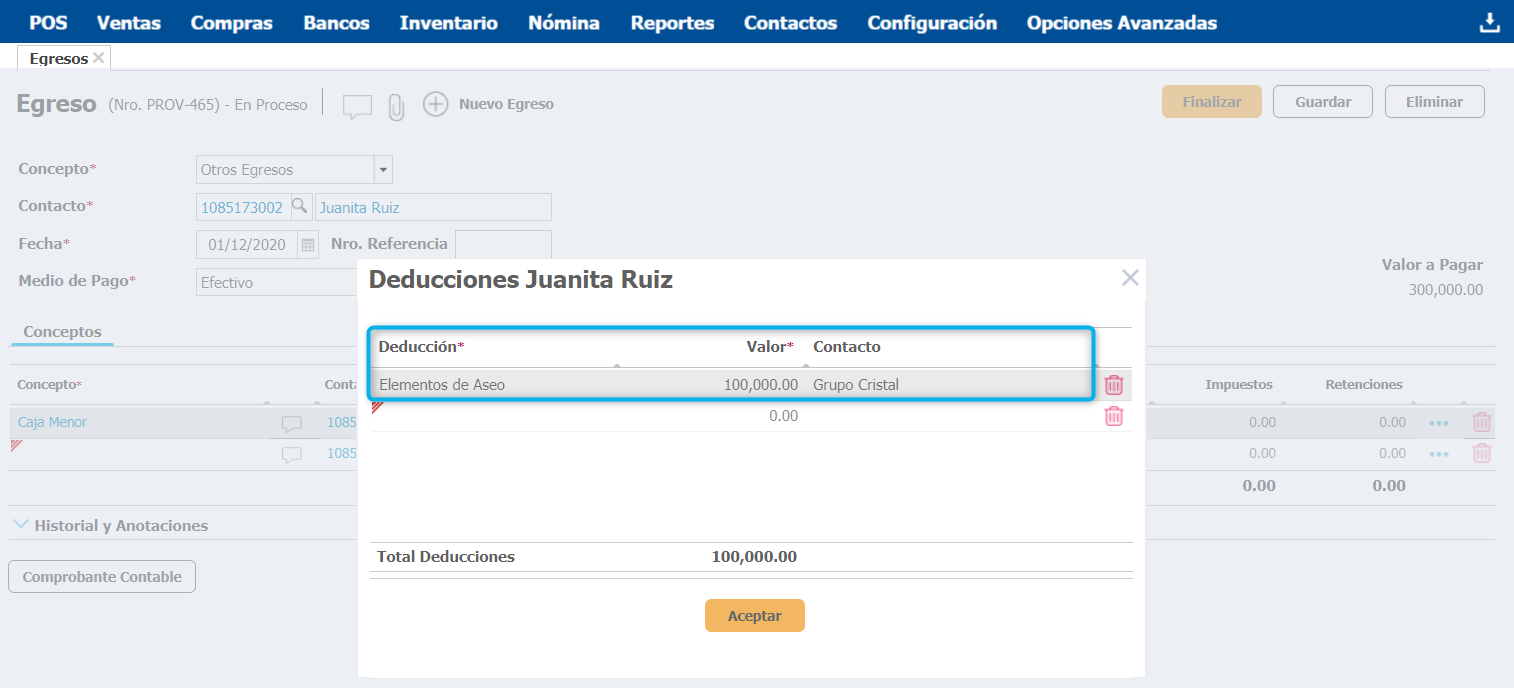Close the Egresos tab

tap(98, 58)
